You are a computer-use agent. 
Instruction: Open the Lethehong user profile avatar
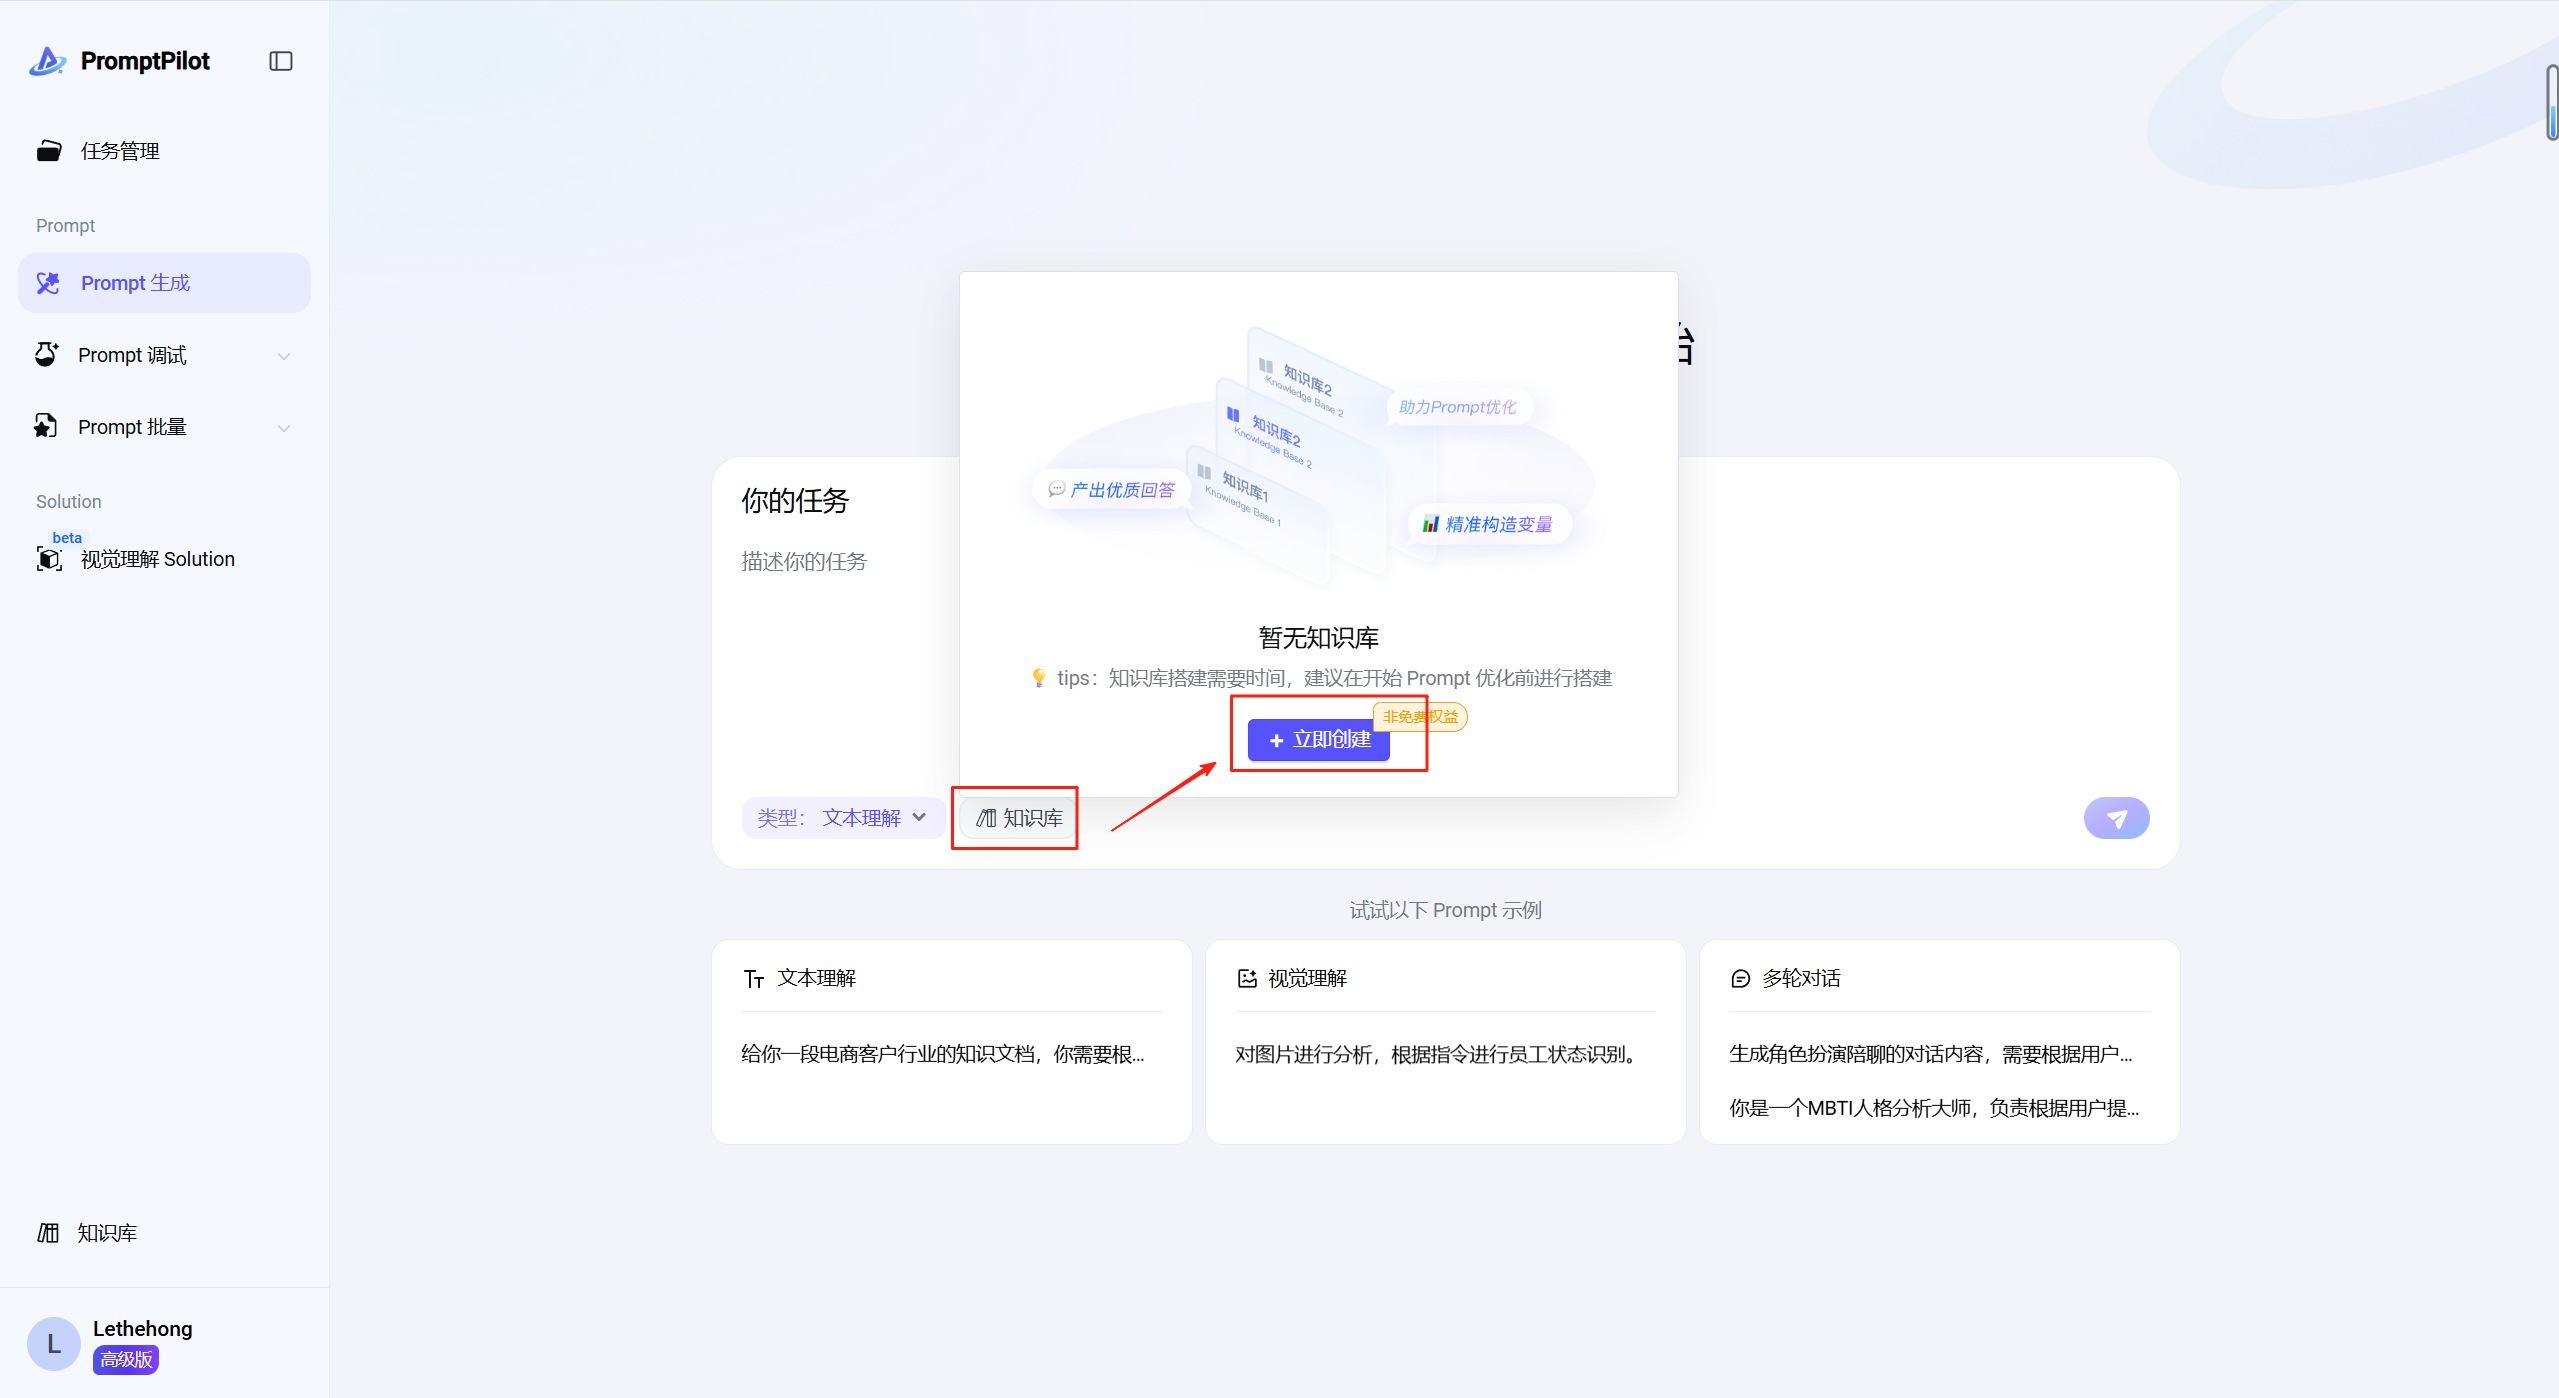54,1344
